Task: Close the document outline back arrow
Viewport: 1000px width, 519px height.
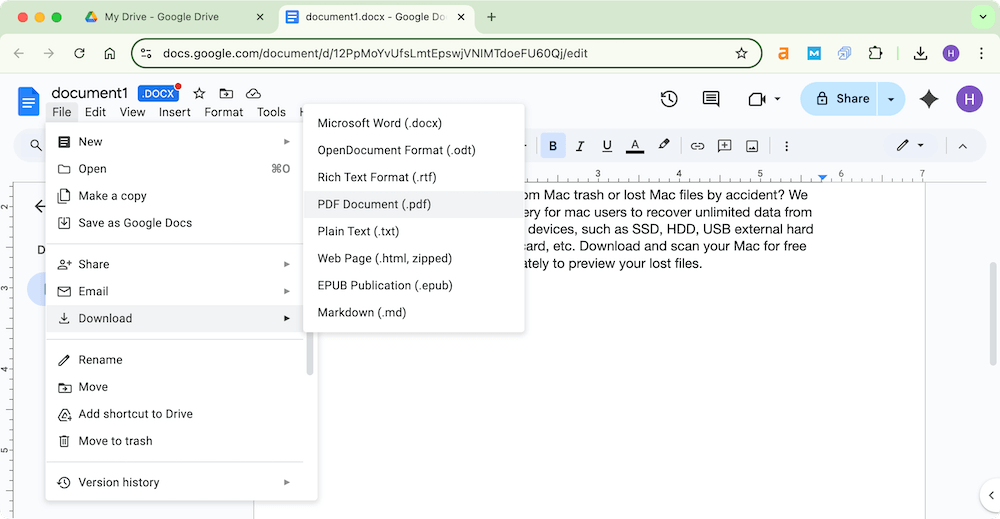Action: coord(40,206)
